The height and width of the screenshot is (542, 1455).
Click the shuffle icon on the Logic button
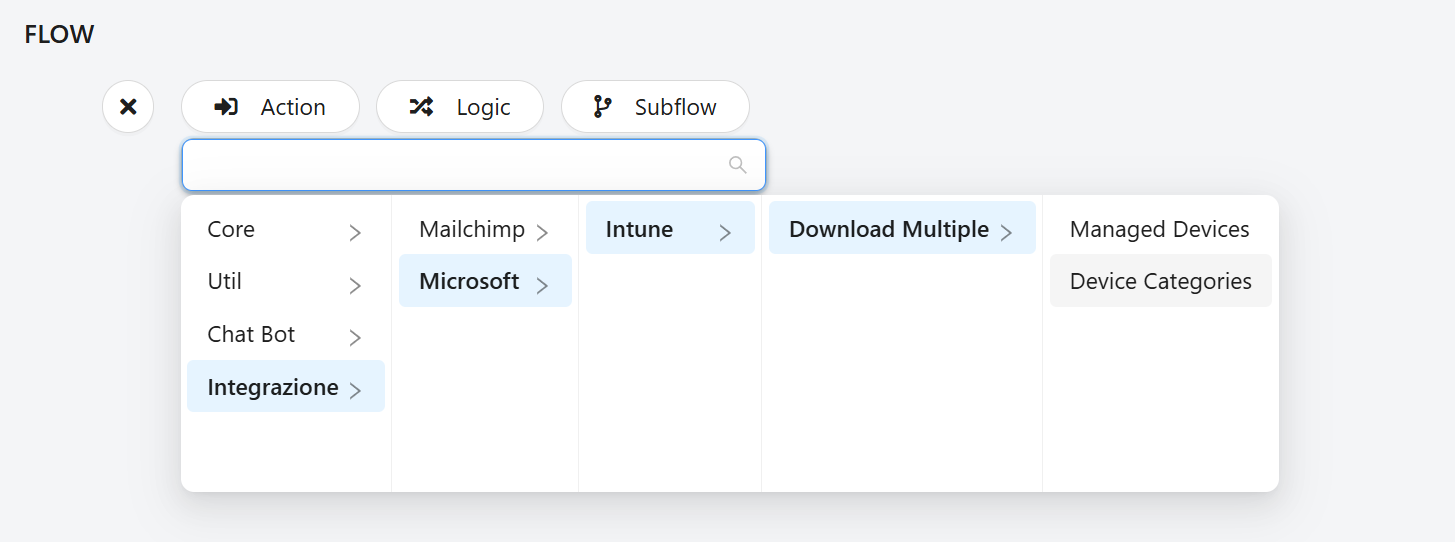tap(421, 107)
